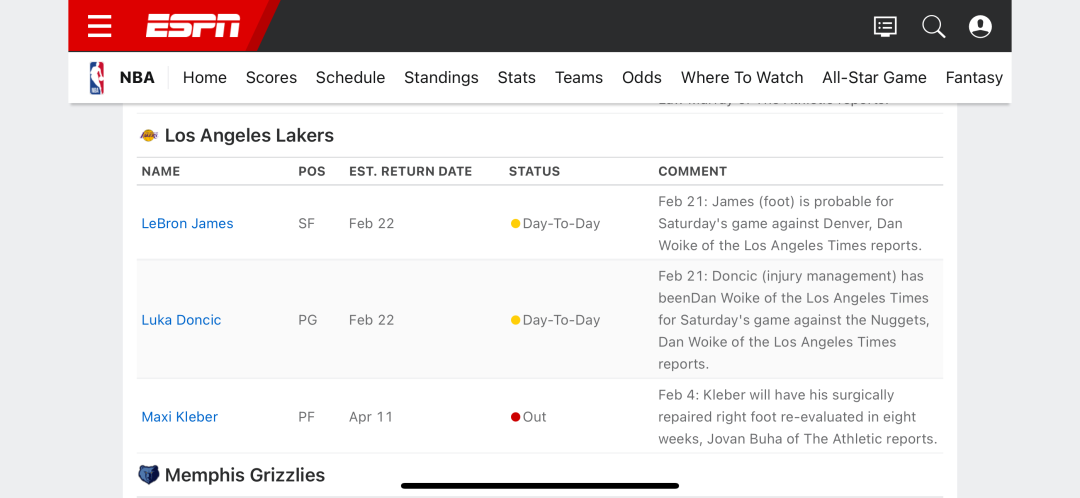The width and height of the screenshot is (1080, 498).
Task: Open the Schedule tab
Action: (x=351, y=78)
